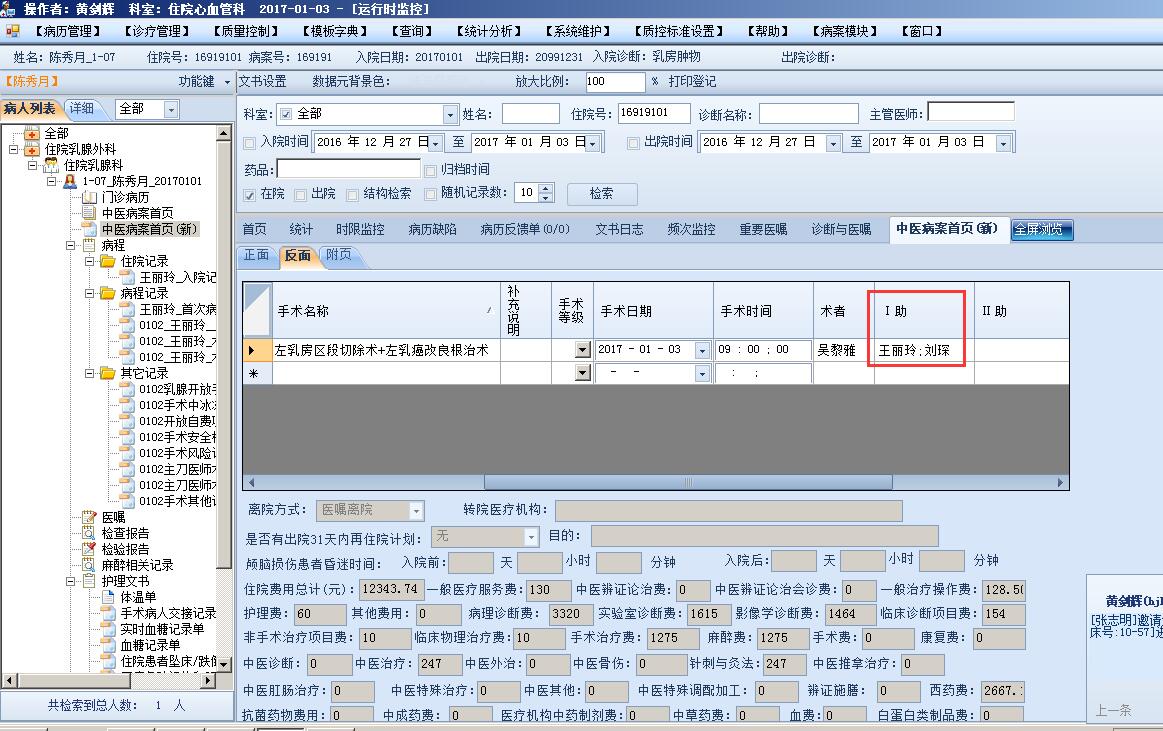Screen dimensions: 1163x731
Task: Collapse the 护理文书 tree node
Action: (x=70, y=581)
